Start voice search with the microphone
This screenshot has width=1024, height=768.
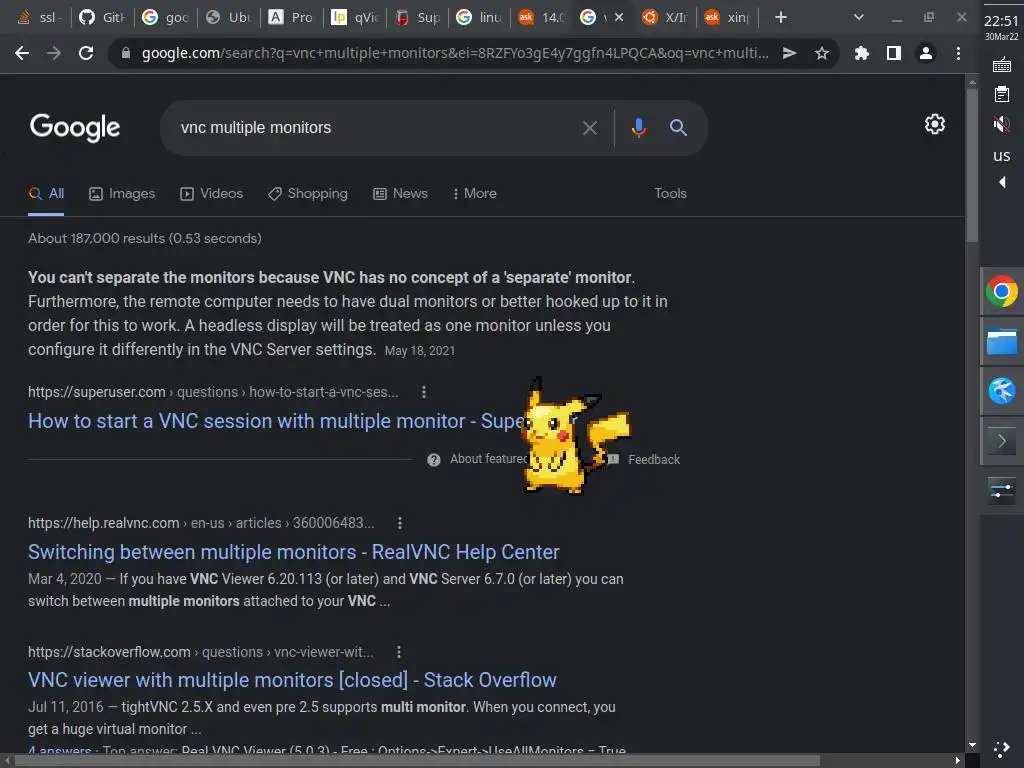coord(639,127)
